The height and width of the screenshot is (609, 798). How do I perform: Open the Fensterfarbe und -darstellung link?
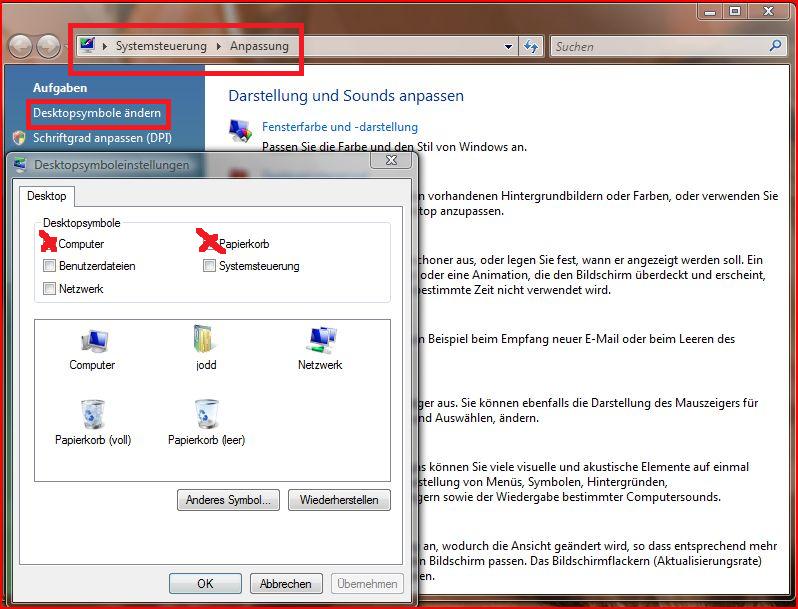click(340, 127)
